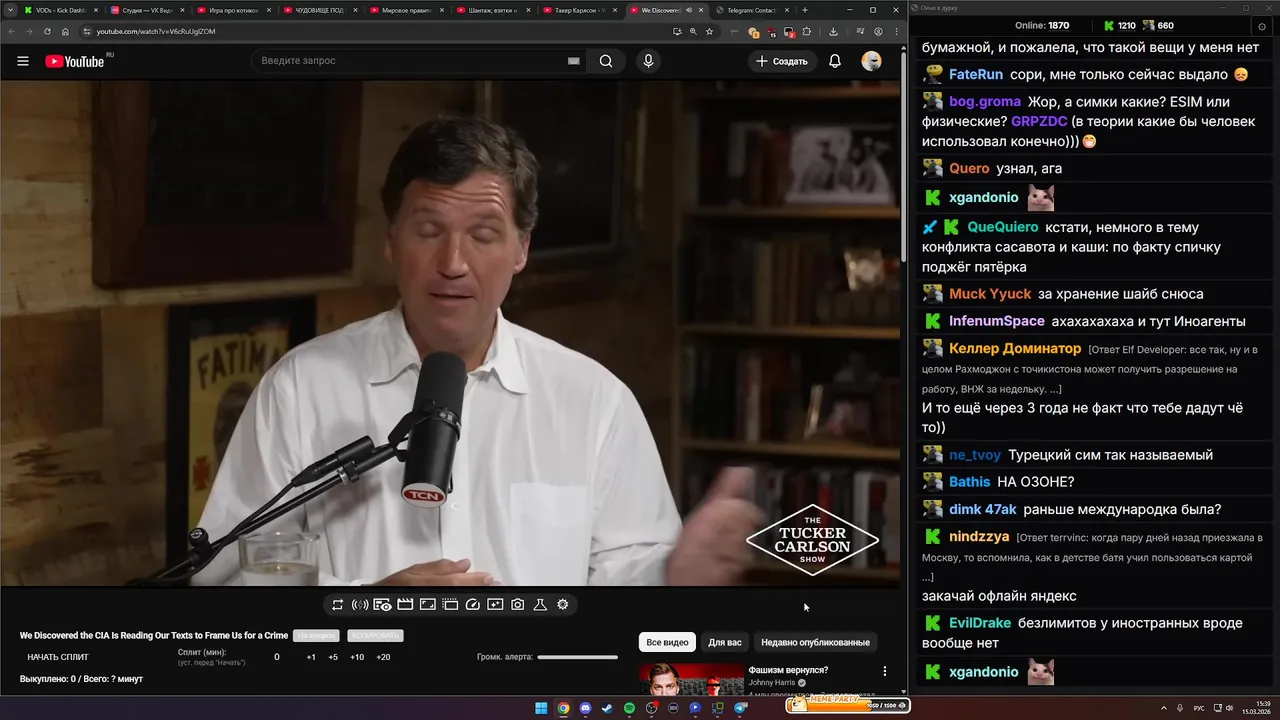Click the eye overlay icon in video toolbar
Image resolution: width=1280 pixels, height=720 pixels.
382,605
